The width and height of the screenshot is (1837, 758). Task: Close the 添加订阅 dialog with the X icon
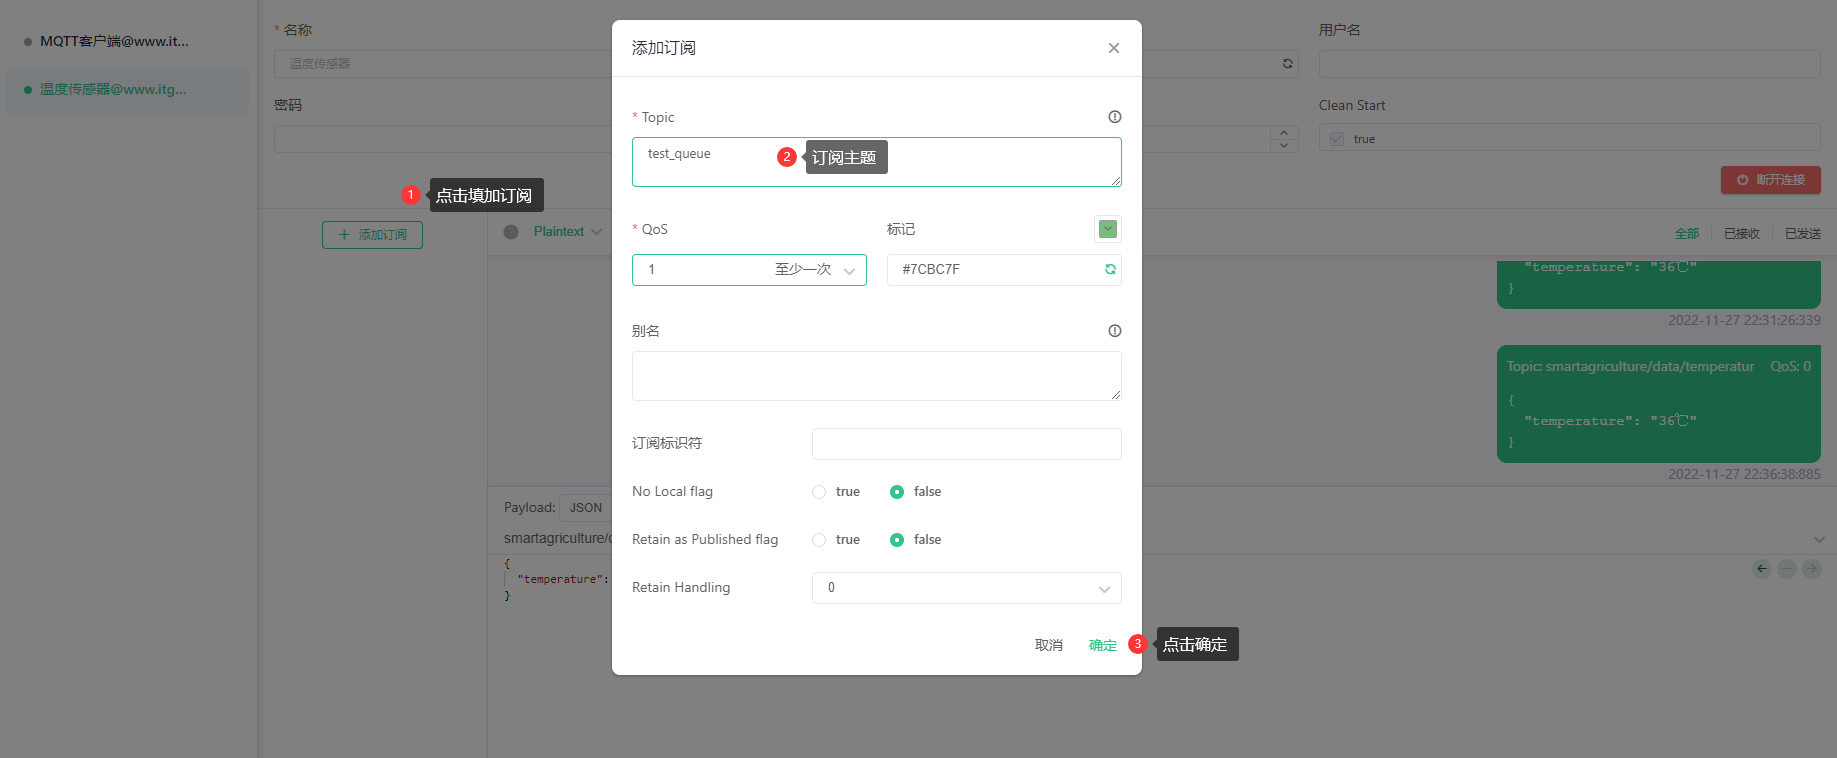point(1113,48)
